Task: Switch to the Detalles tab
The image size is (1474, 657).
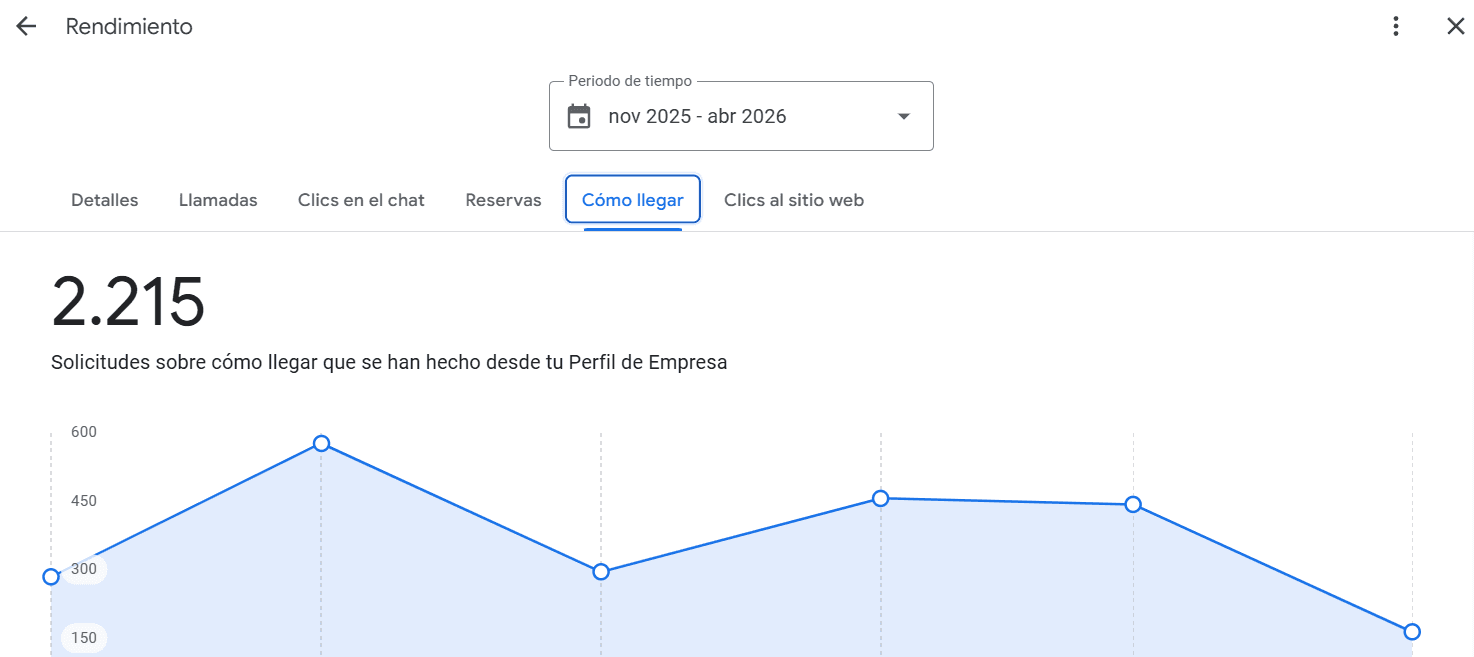Action: point(105,200)
